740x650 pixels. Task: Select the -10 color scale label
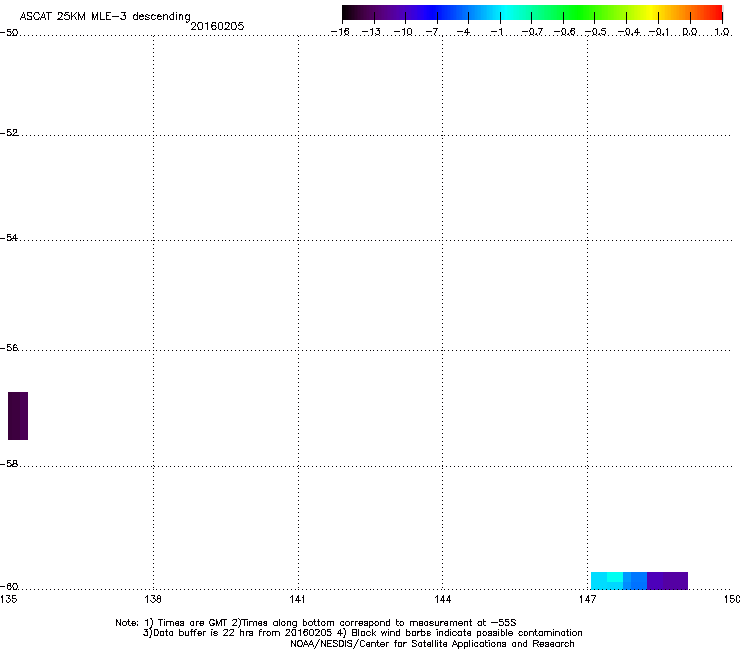click(403, 32)
